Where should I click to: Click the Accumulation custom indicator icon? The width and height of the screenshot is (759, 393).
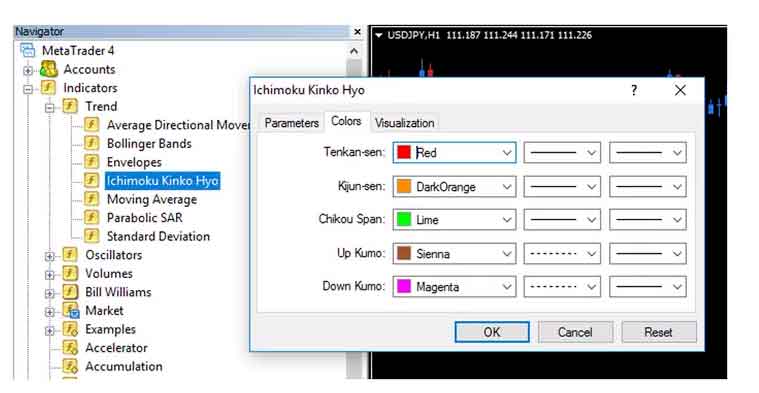tap(70, 366)
